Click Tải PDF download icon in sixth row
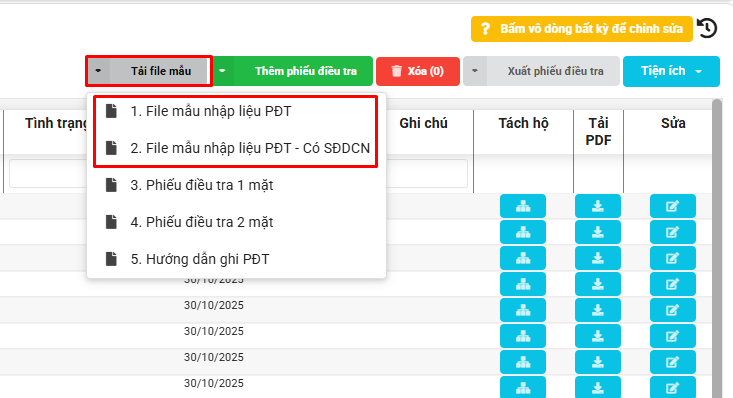This screenshot has height=398, width=733. (598, 336)
